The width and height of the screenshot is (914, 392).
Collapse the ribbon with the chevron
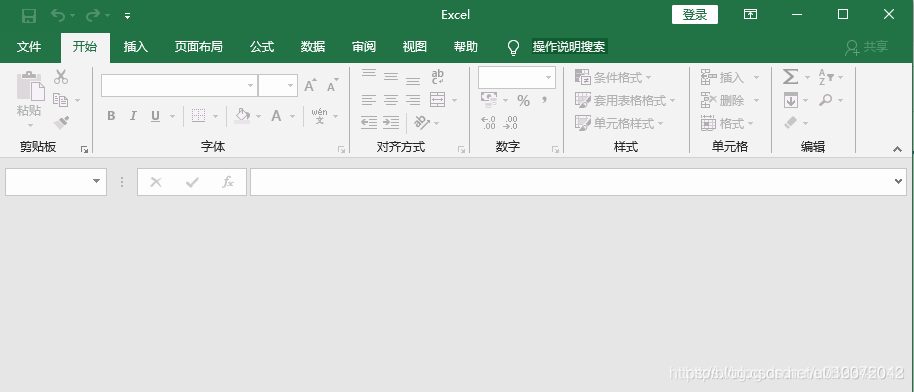(898, 149)
